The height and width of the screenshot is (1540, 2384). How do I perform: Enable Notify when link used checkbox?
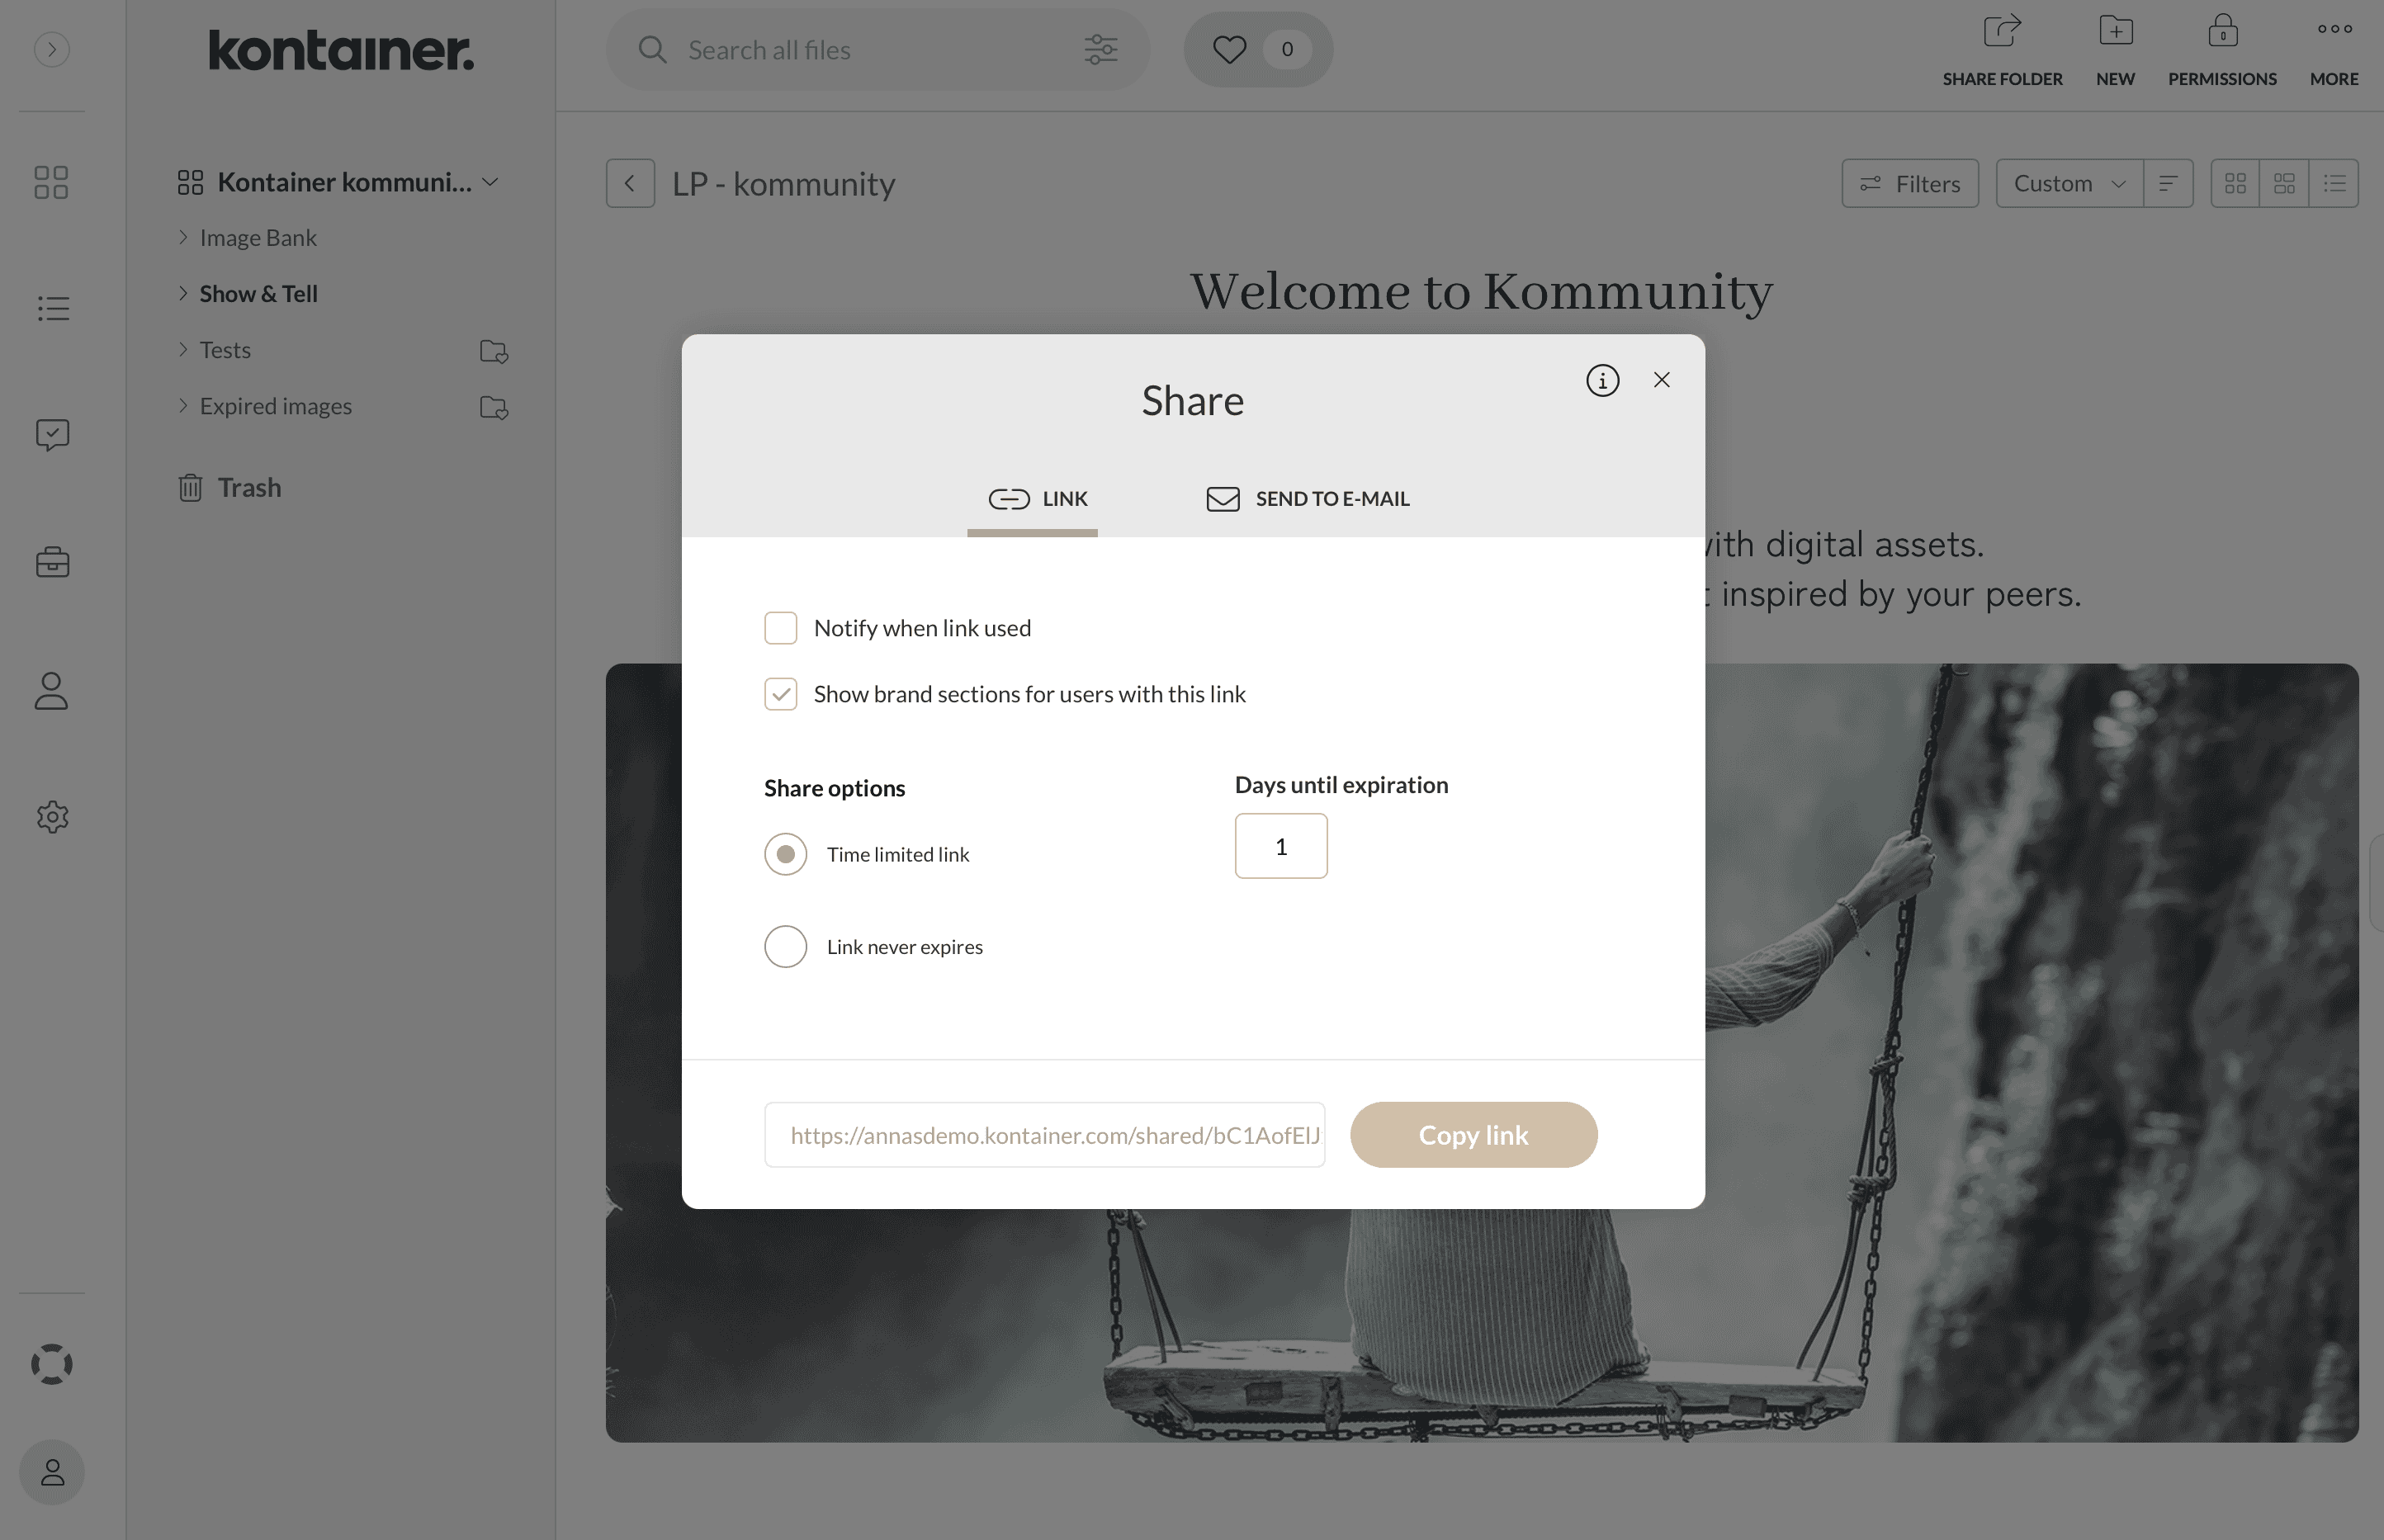tap(780, 627)
